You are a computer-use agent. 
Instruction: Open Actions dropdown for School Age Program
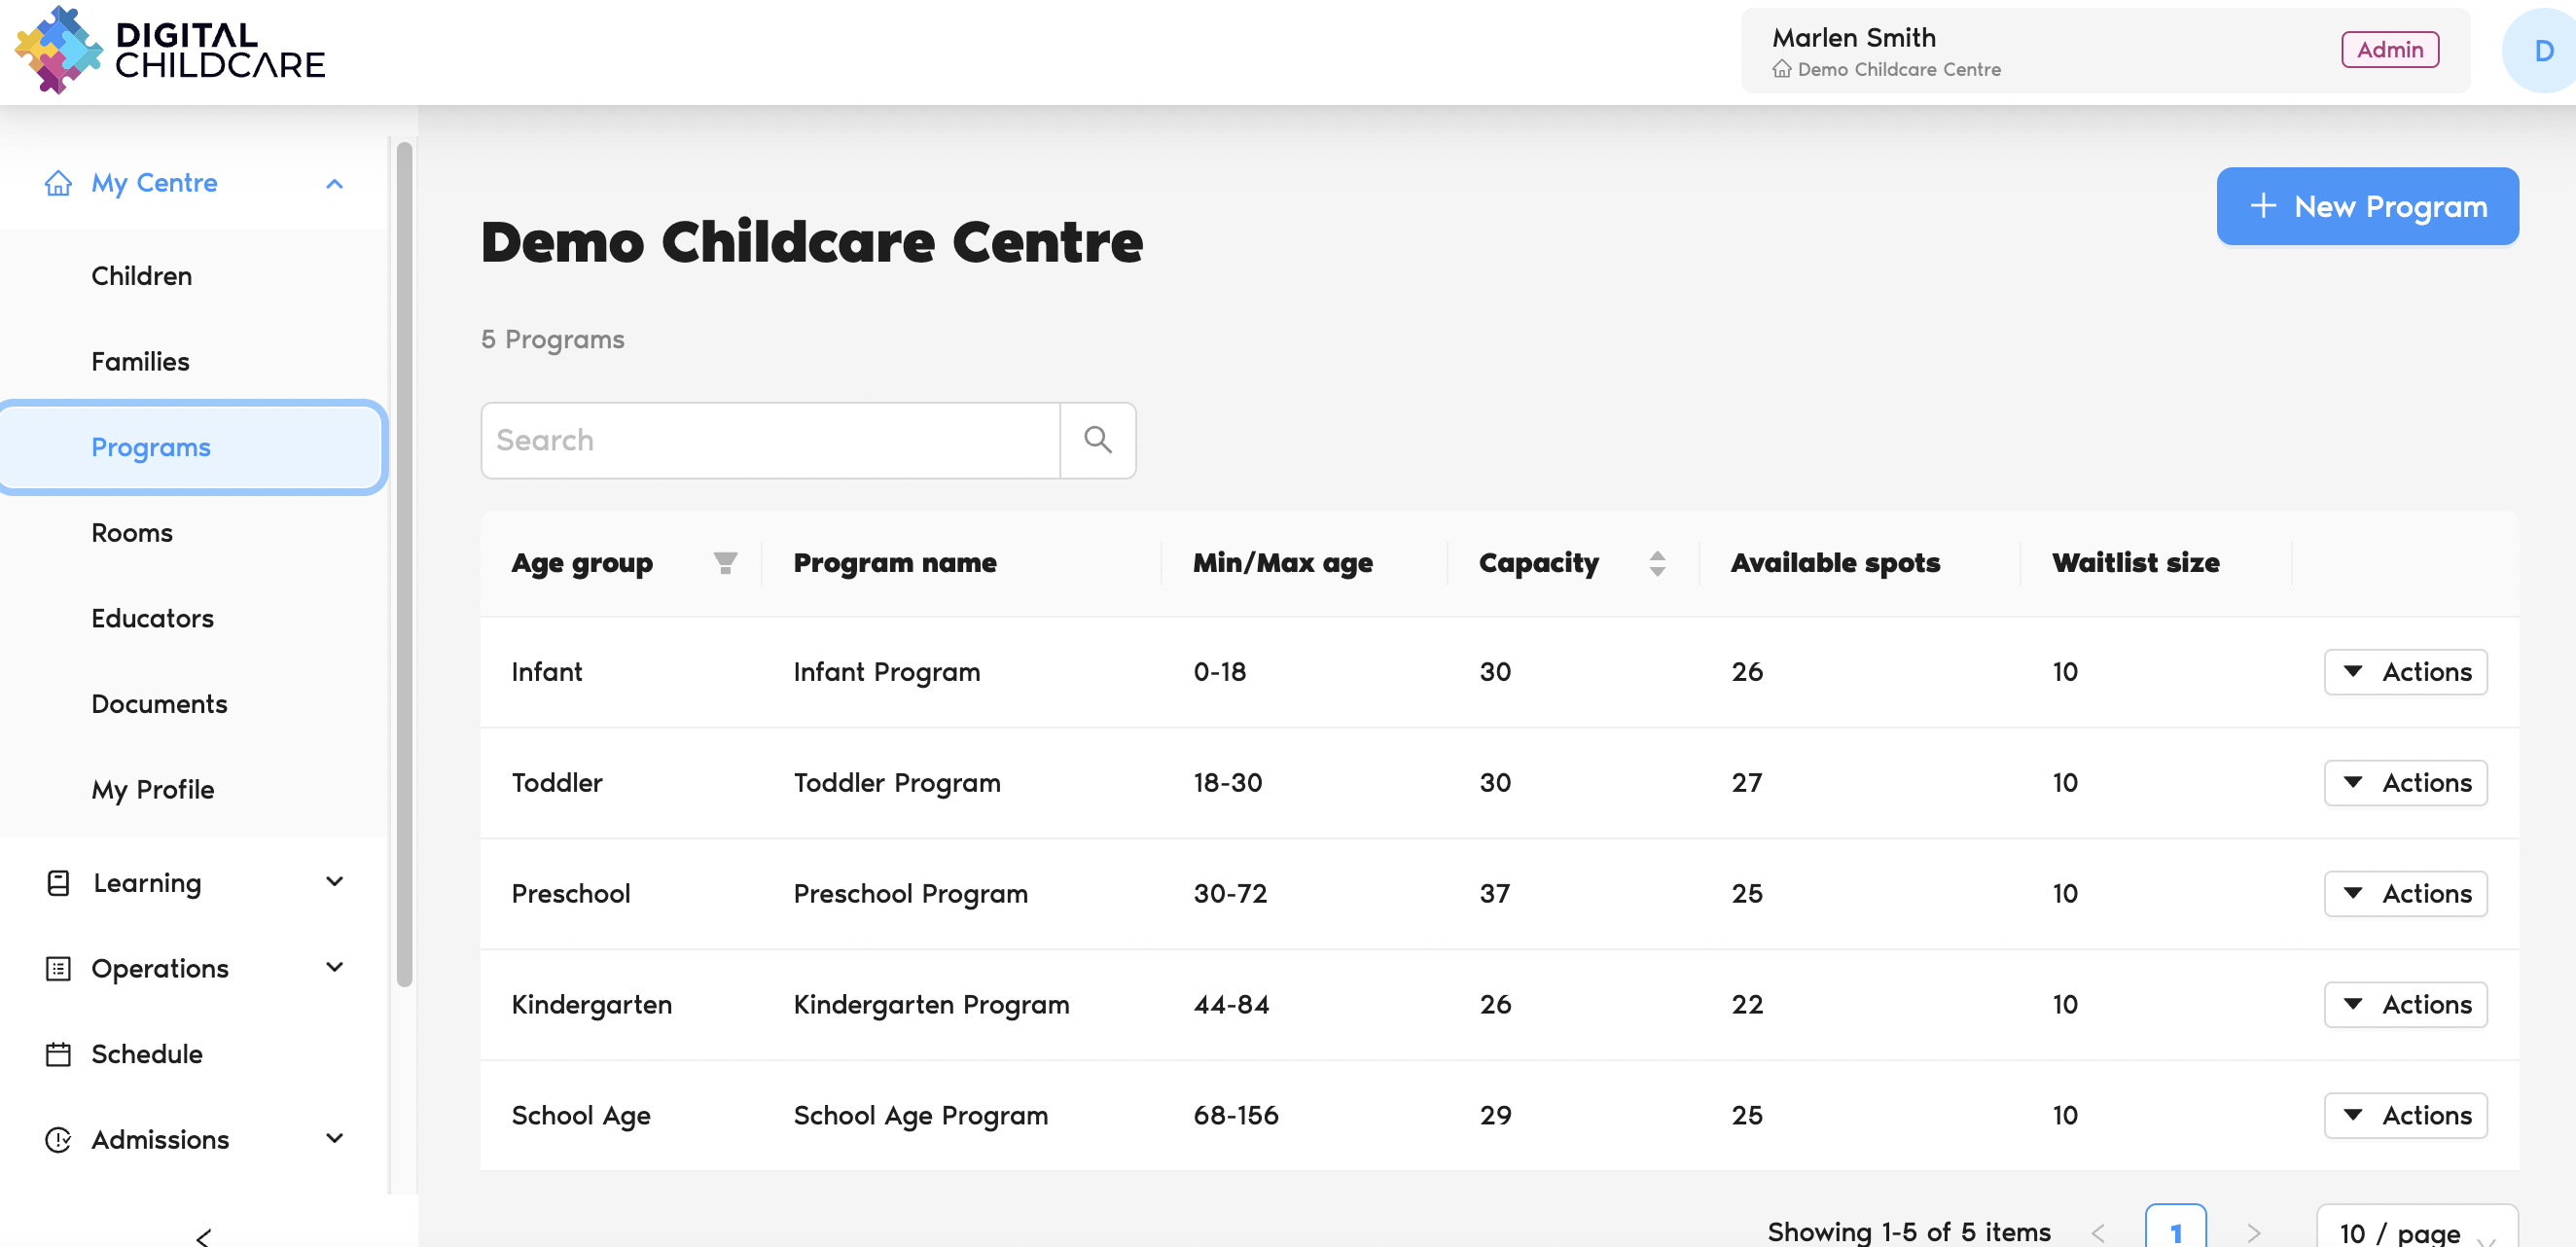[2405, 1115]
